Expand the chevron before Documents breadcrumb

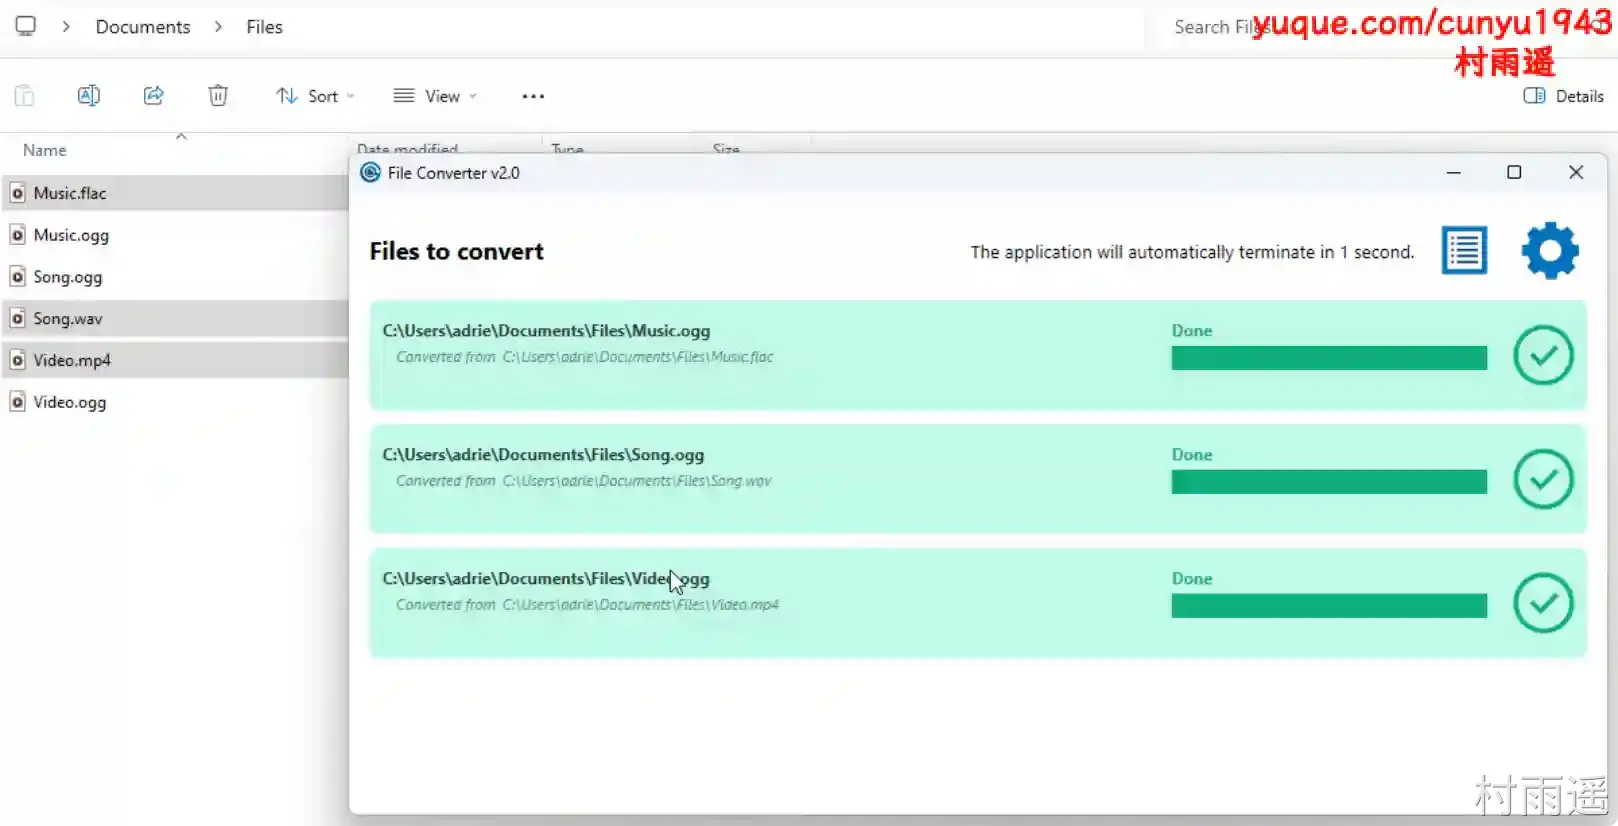(x=66, y=27)
